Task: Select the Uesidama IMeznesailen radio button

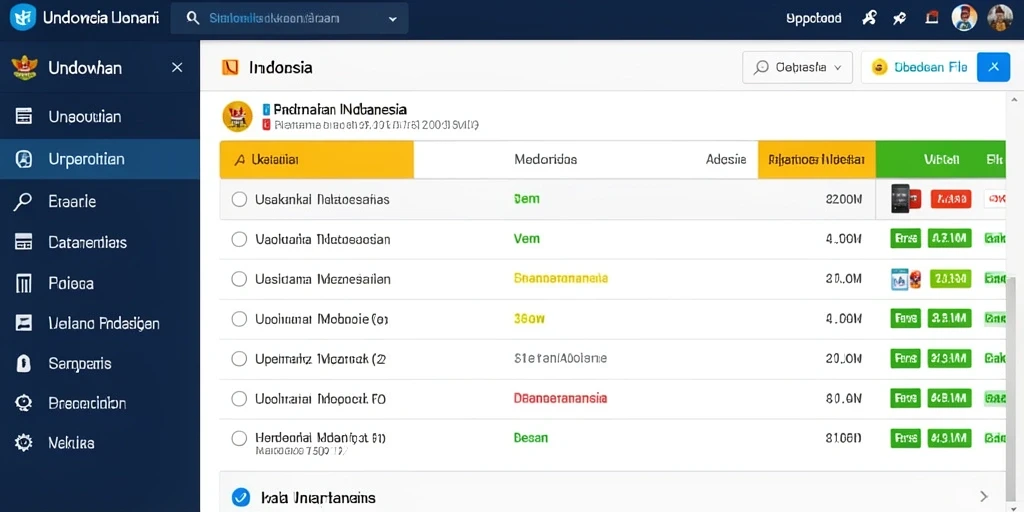Action: coord(240,280)
